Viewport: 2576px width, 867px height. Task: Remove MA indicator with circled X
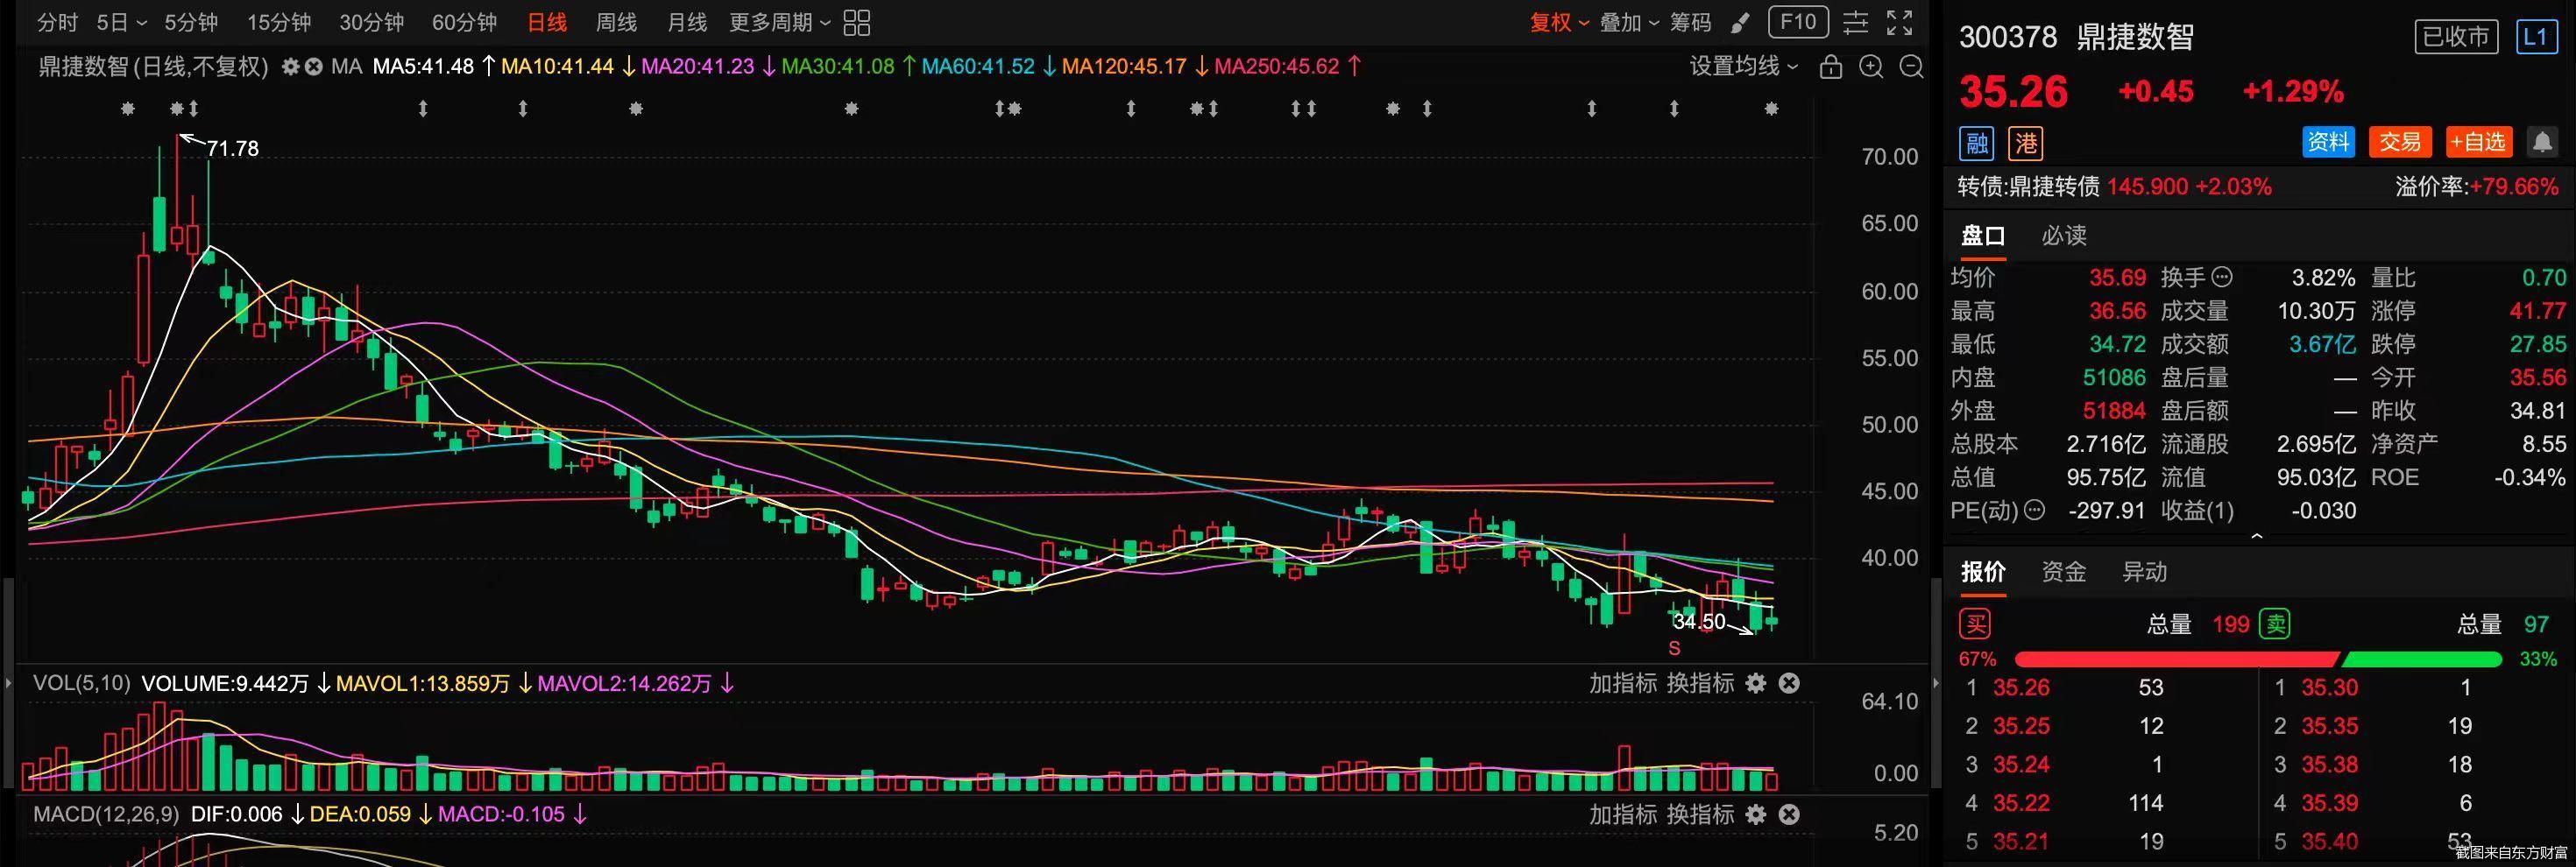pyautogui.click(x=314, y=67)
